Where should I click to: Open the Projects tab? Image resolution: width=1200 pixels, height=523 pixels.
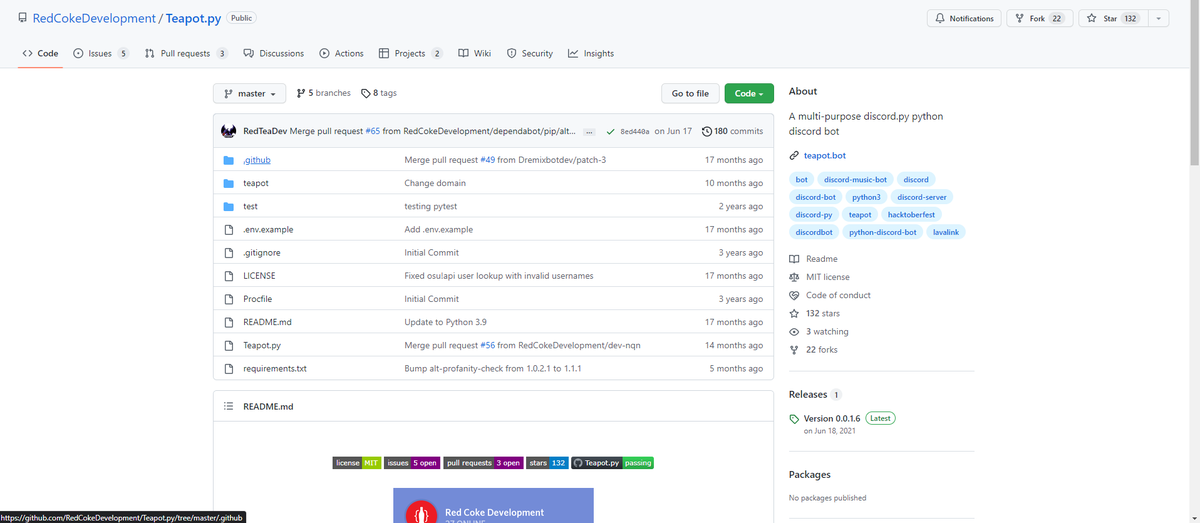click(x=411, y=53)
